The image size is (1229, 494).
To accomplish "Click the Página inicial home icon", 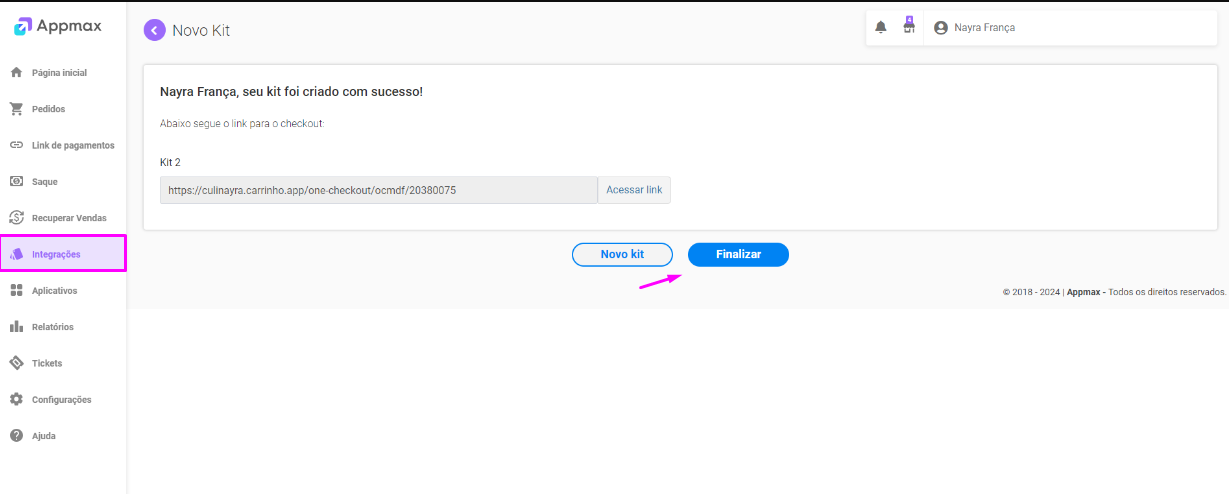I will [16, 73].
